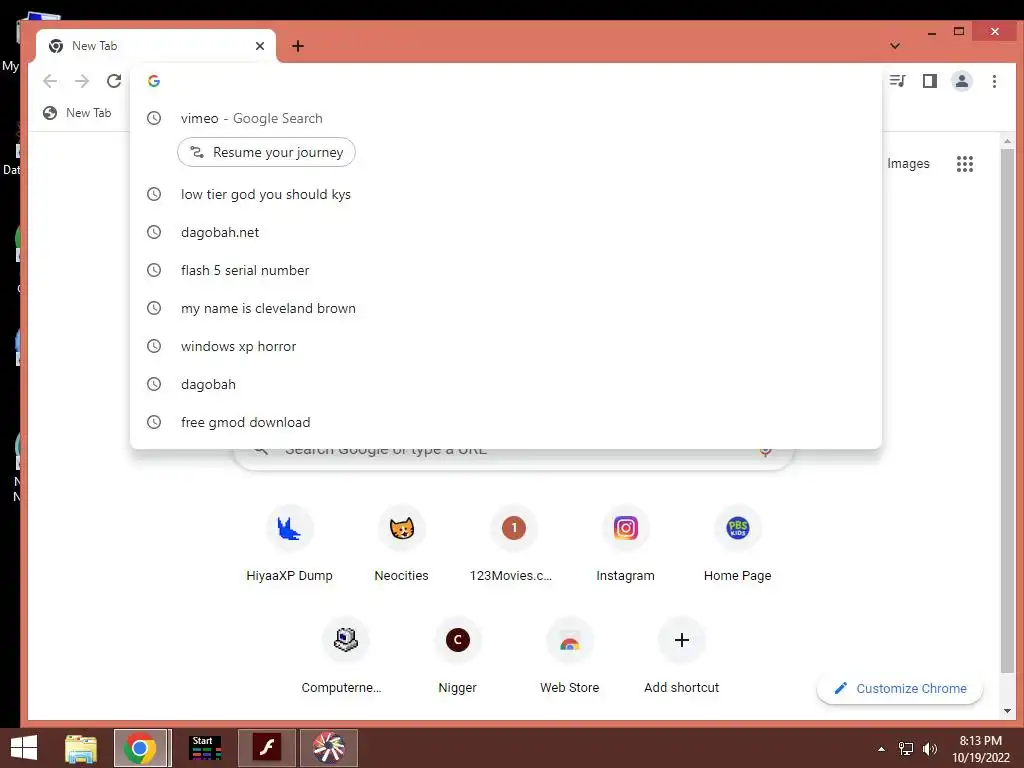
Task: Maximize the Chrome window
Action: [x=959, y=32]
